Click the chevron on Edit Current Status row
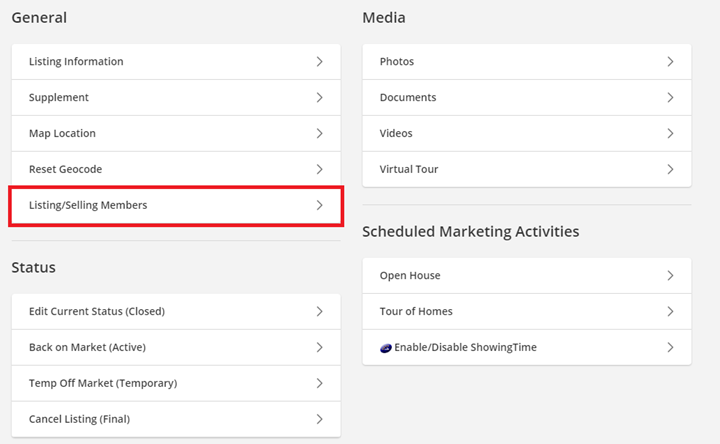This screenshot has height=444, width=720. 320,311
